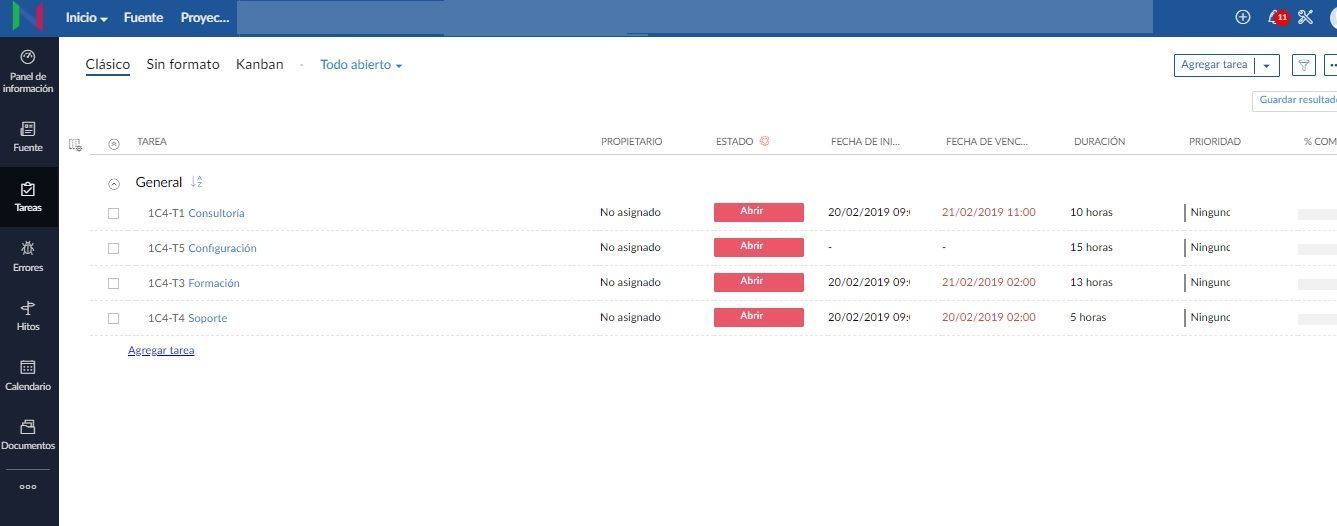This screenshot has height=526, width=1337.
Task: Open the Calendario view
Action: [x=28, y=375]
